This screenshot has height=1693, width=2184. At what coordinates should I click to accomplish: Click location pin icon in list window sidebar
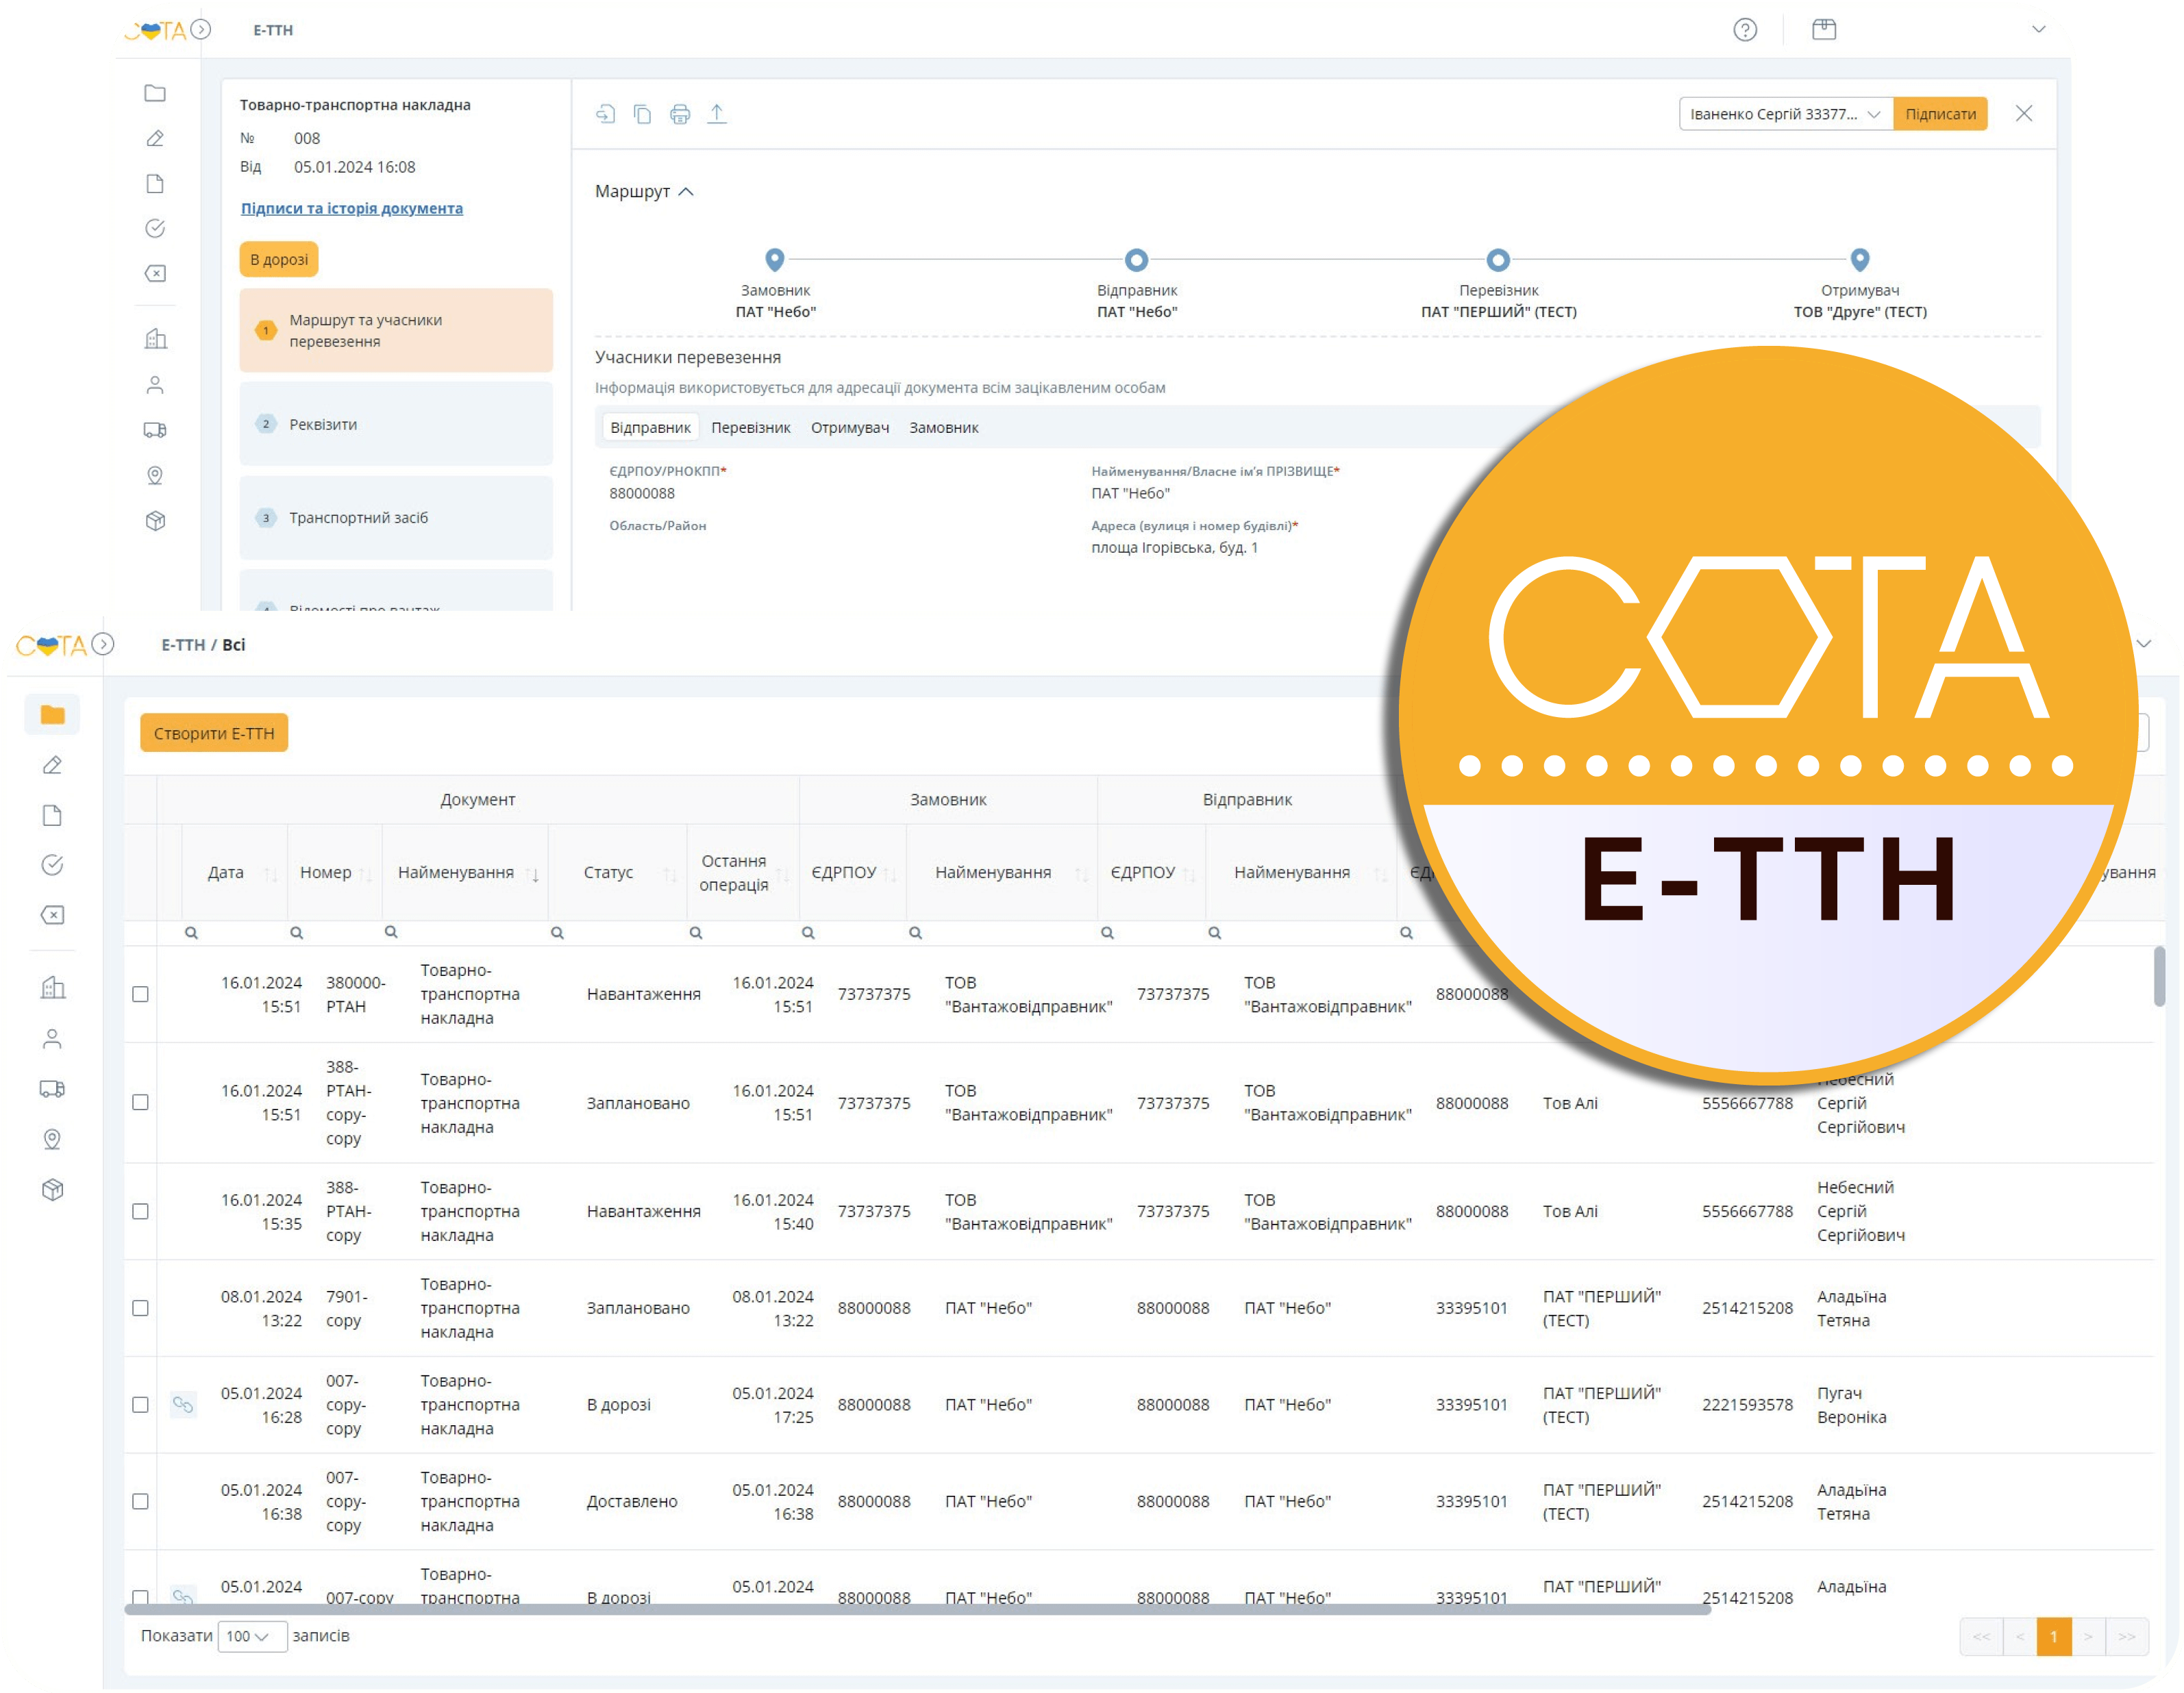click(53, 1139)
